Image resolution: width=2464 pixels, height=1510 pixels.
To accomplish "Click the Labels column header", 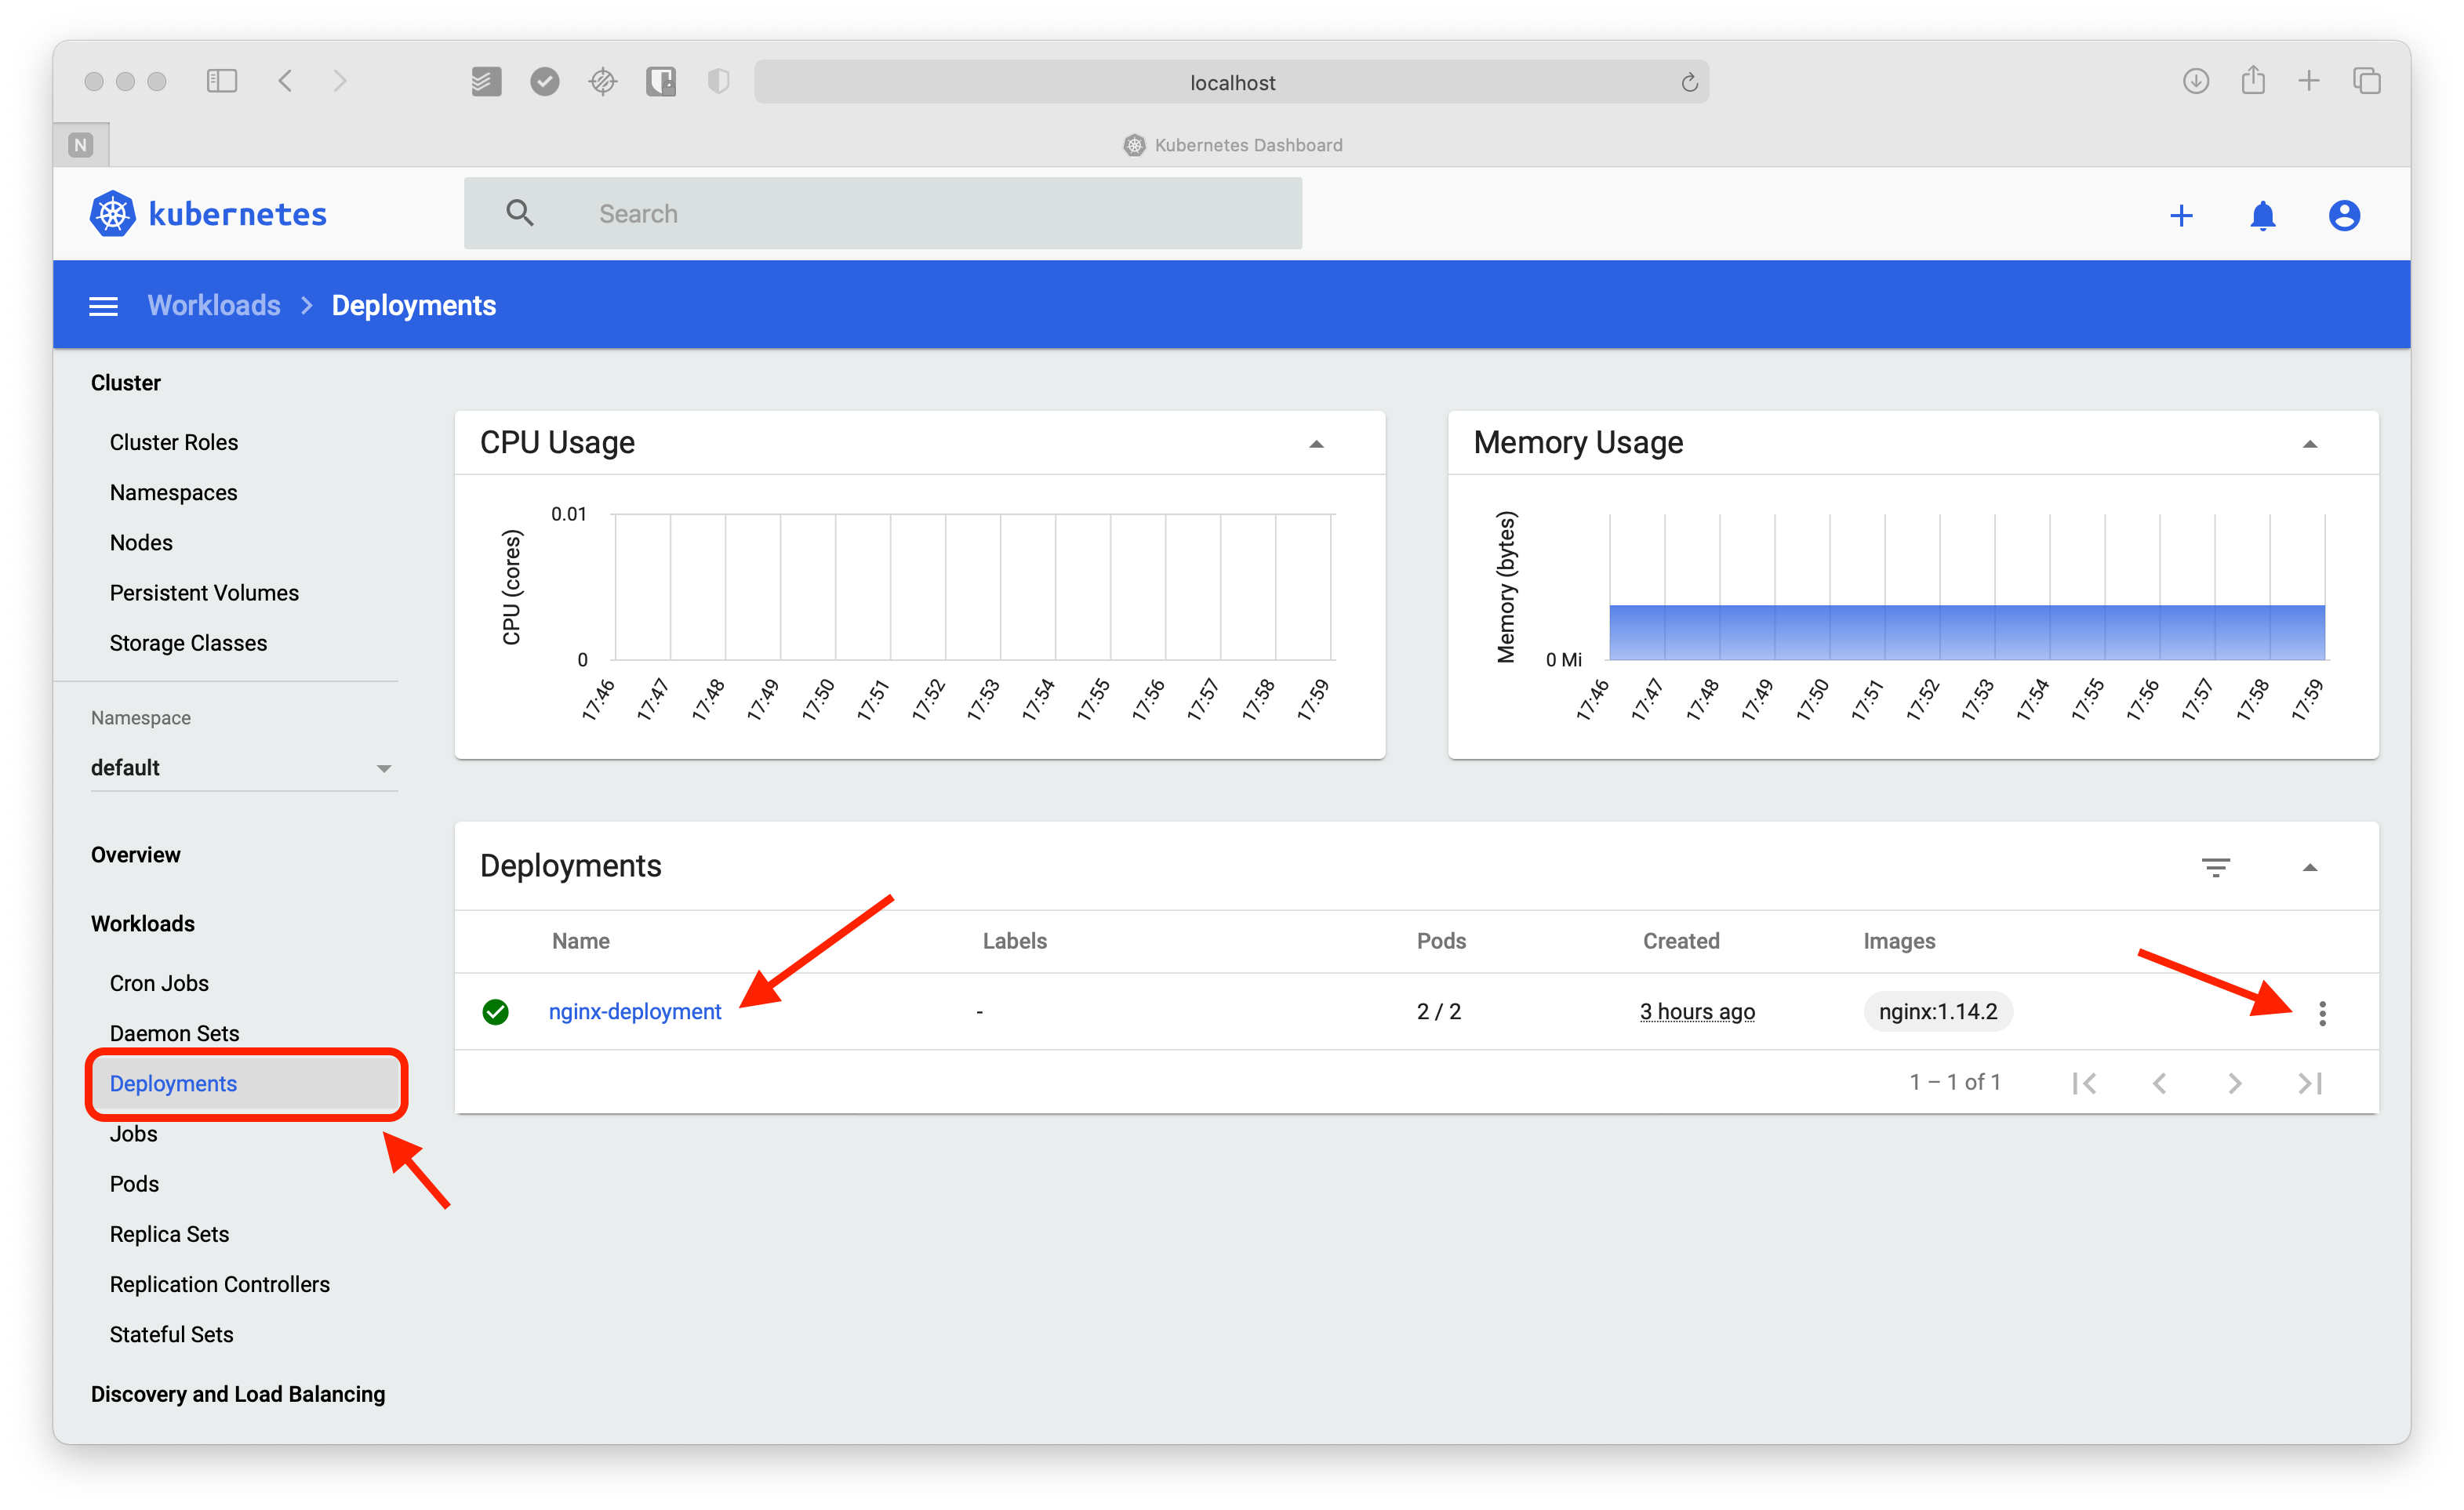I will click(1014, 941).
